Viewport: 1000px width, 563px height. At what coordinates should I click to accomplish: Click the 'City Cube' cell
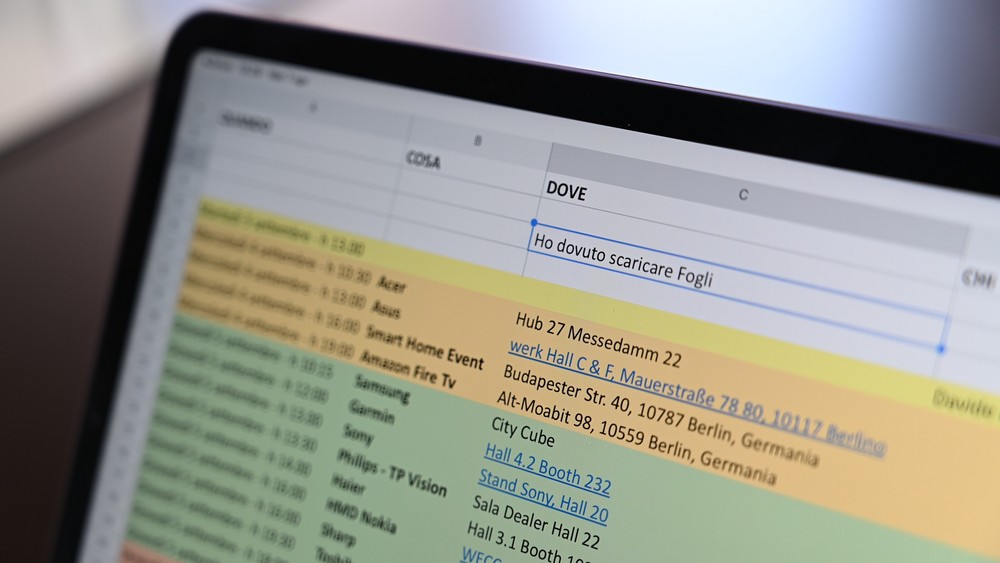pos(522,432)
